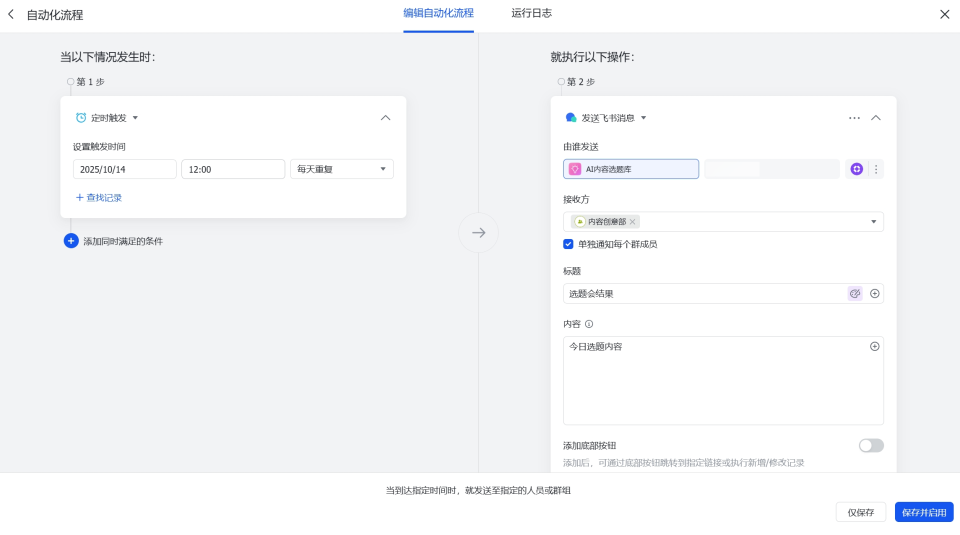Expand the 定时触发 trigger type dropdown
The image size is (960, 535).
(x=135, y=118)
